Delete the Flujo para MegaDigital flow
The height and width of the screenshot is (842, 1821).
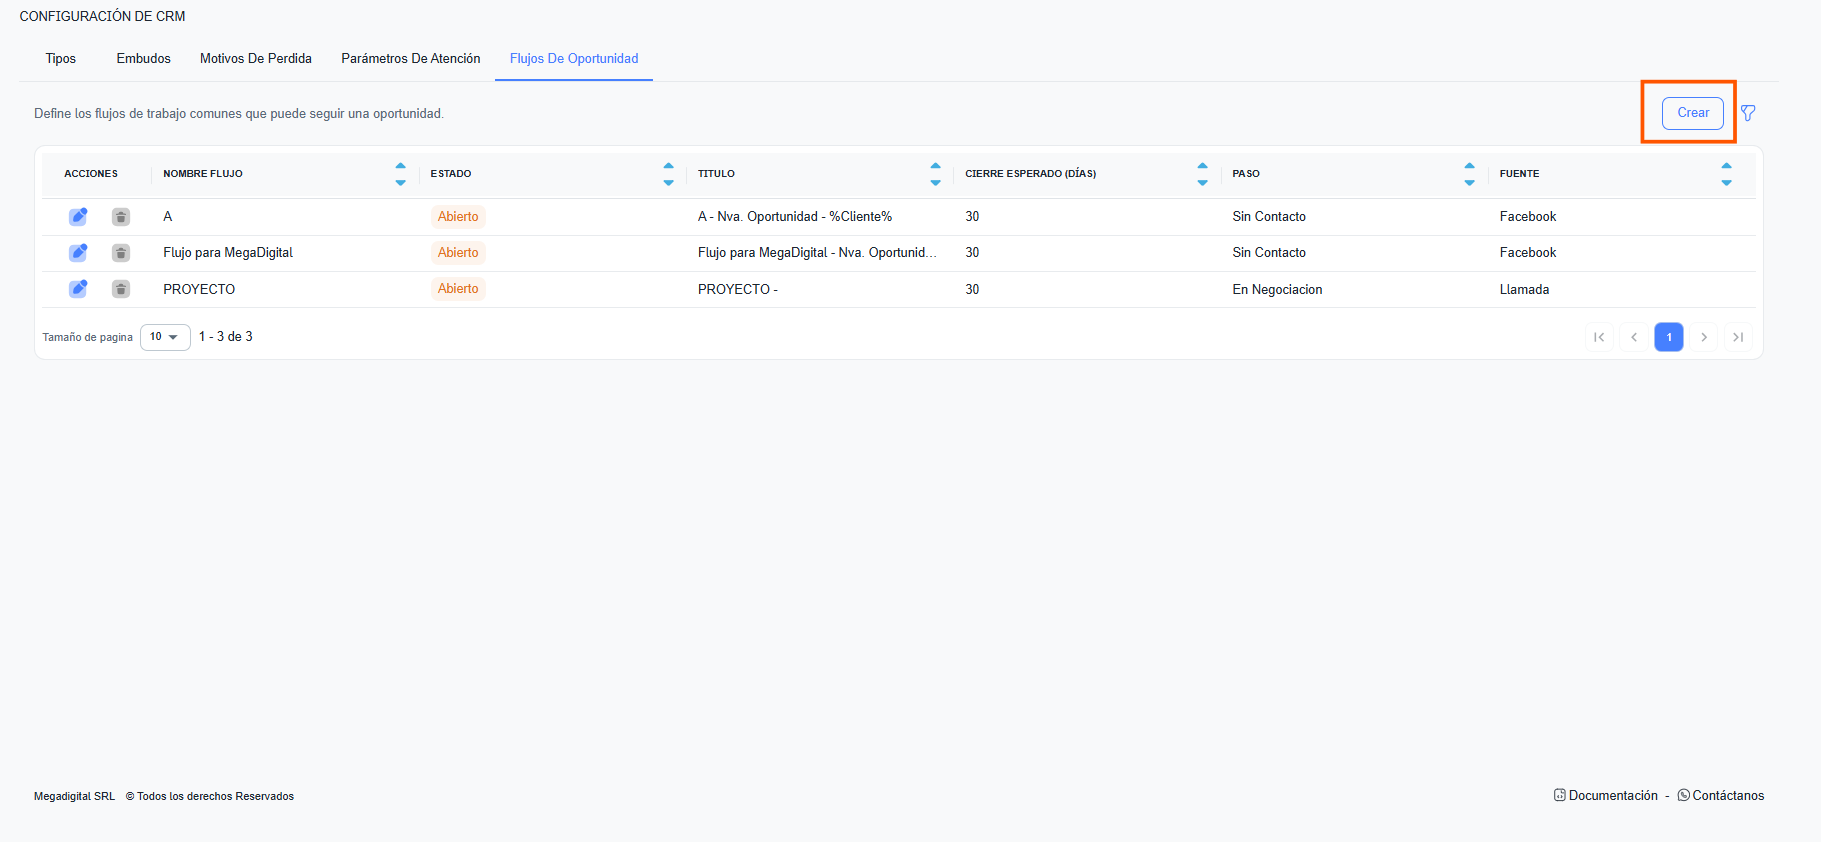point(121,253)
